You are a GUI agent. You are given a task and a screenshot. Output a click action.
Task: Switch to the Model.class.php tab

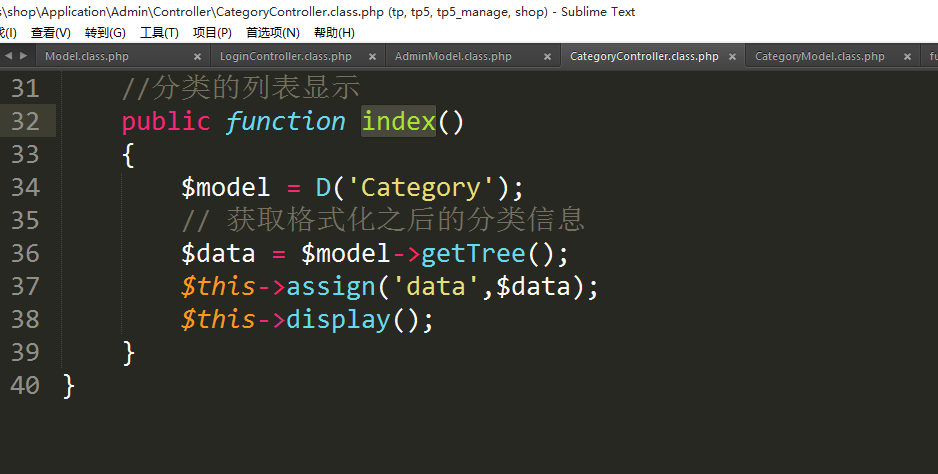87,57
